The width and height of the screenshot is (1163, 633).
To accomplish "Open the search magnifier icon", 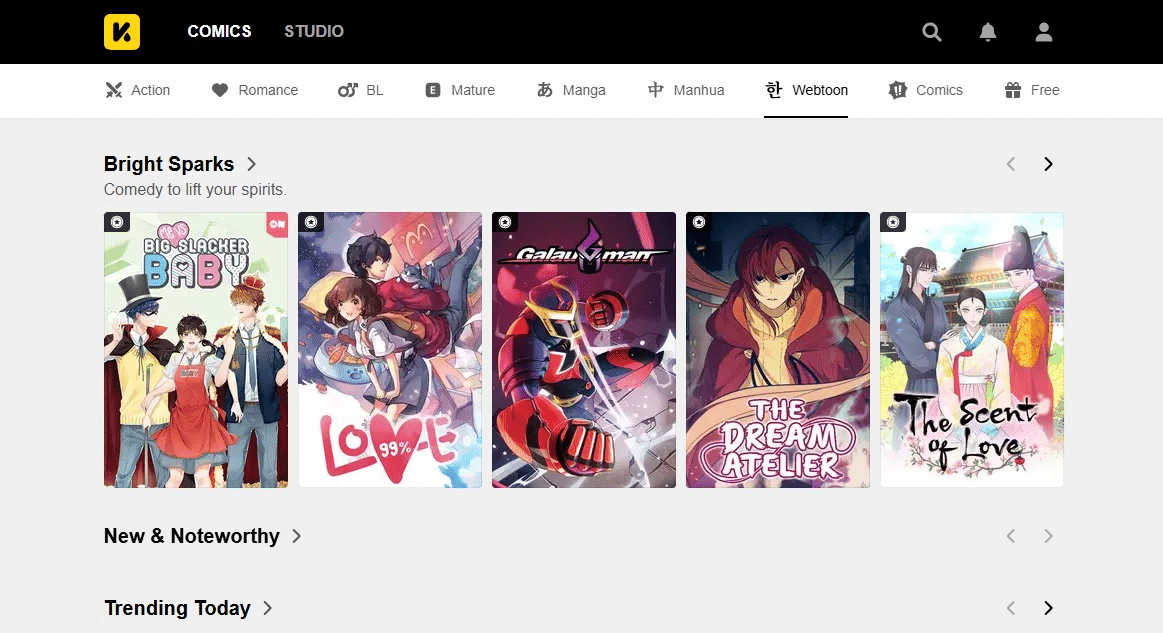I will click(931, 32).
